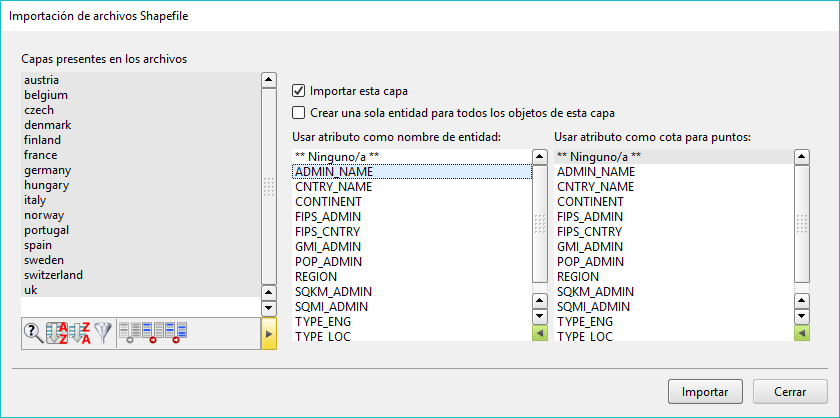Select the belgium layer
The height and width of the screenshot is (418, 840).
click(x=140, y=95)
